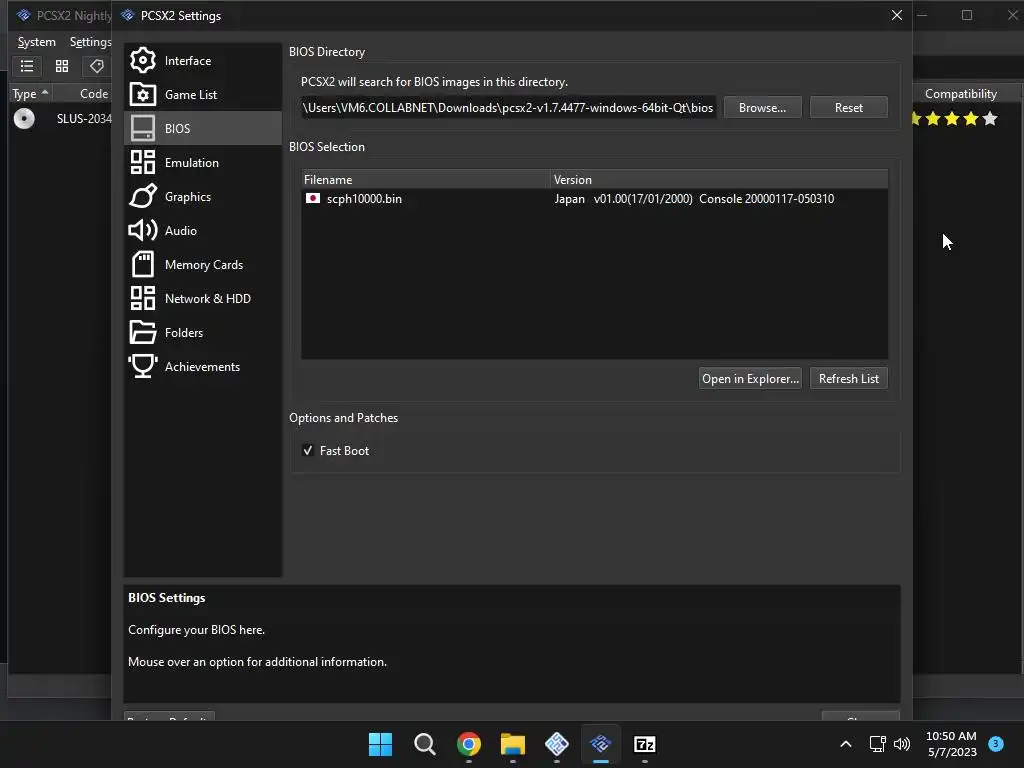Viewport: 1024px width, 768px height.
Task: Sort by Type column in main window
Action: tap(30, 94)
